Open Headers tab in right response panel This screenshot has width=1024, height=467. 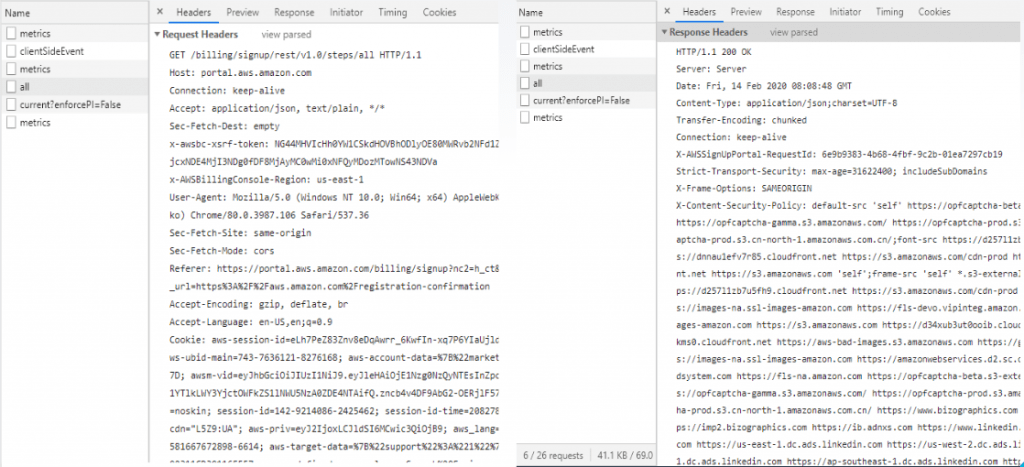pos(699,12)
